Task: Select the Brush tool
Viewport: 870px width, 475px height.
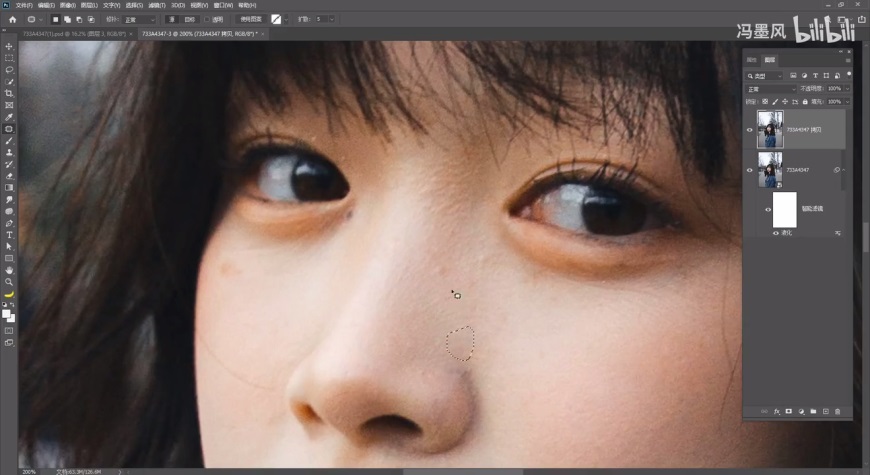Action: pos(9,141)
